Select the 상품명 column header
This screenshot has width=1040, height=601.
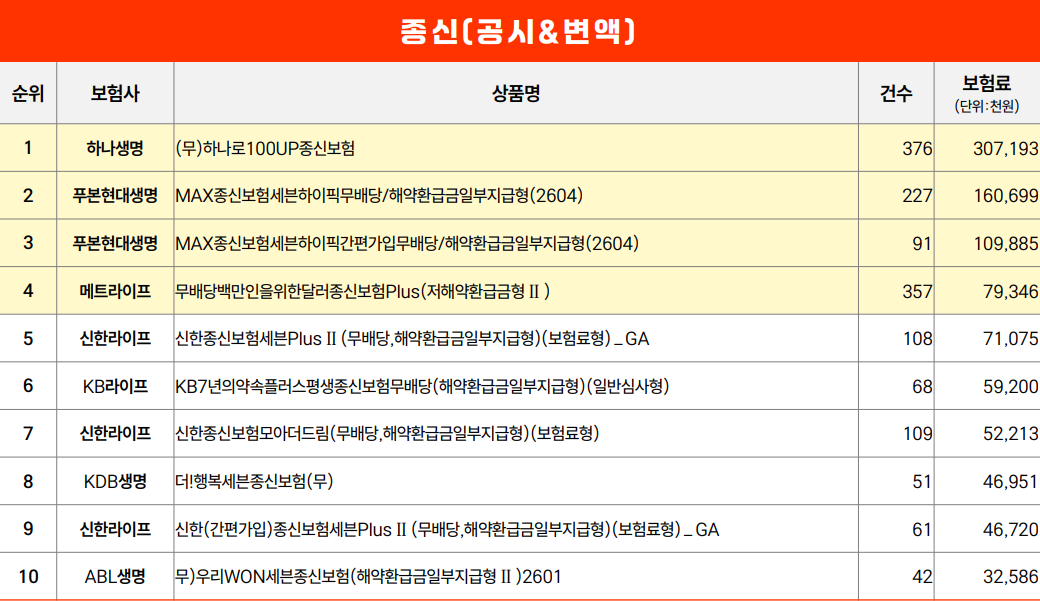[x=516, y=94]
